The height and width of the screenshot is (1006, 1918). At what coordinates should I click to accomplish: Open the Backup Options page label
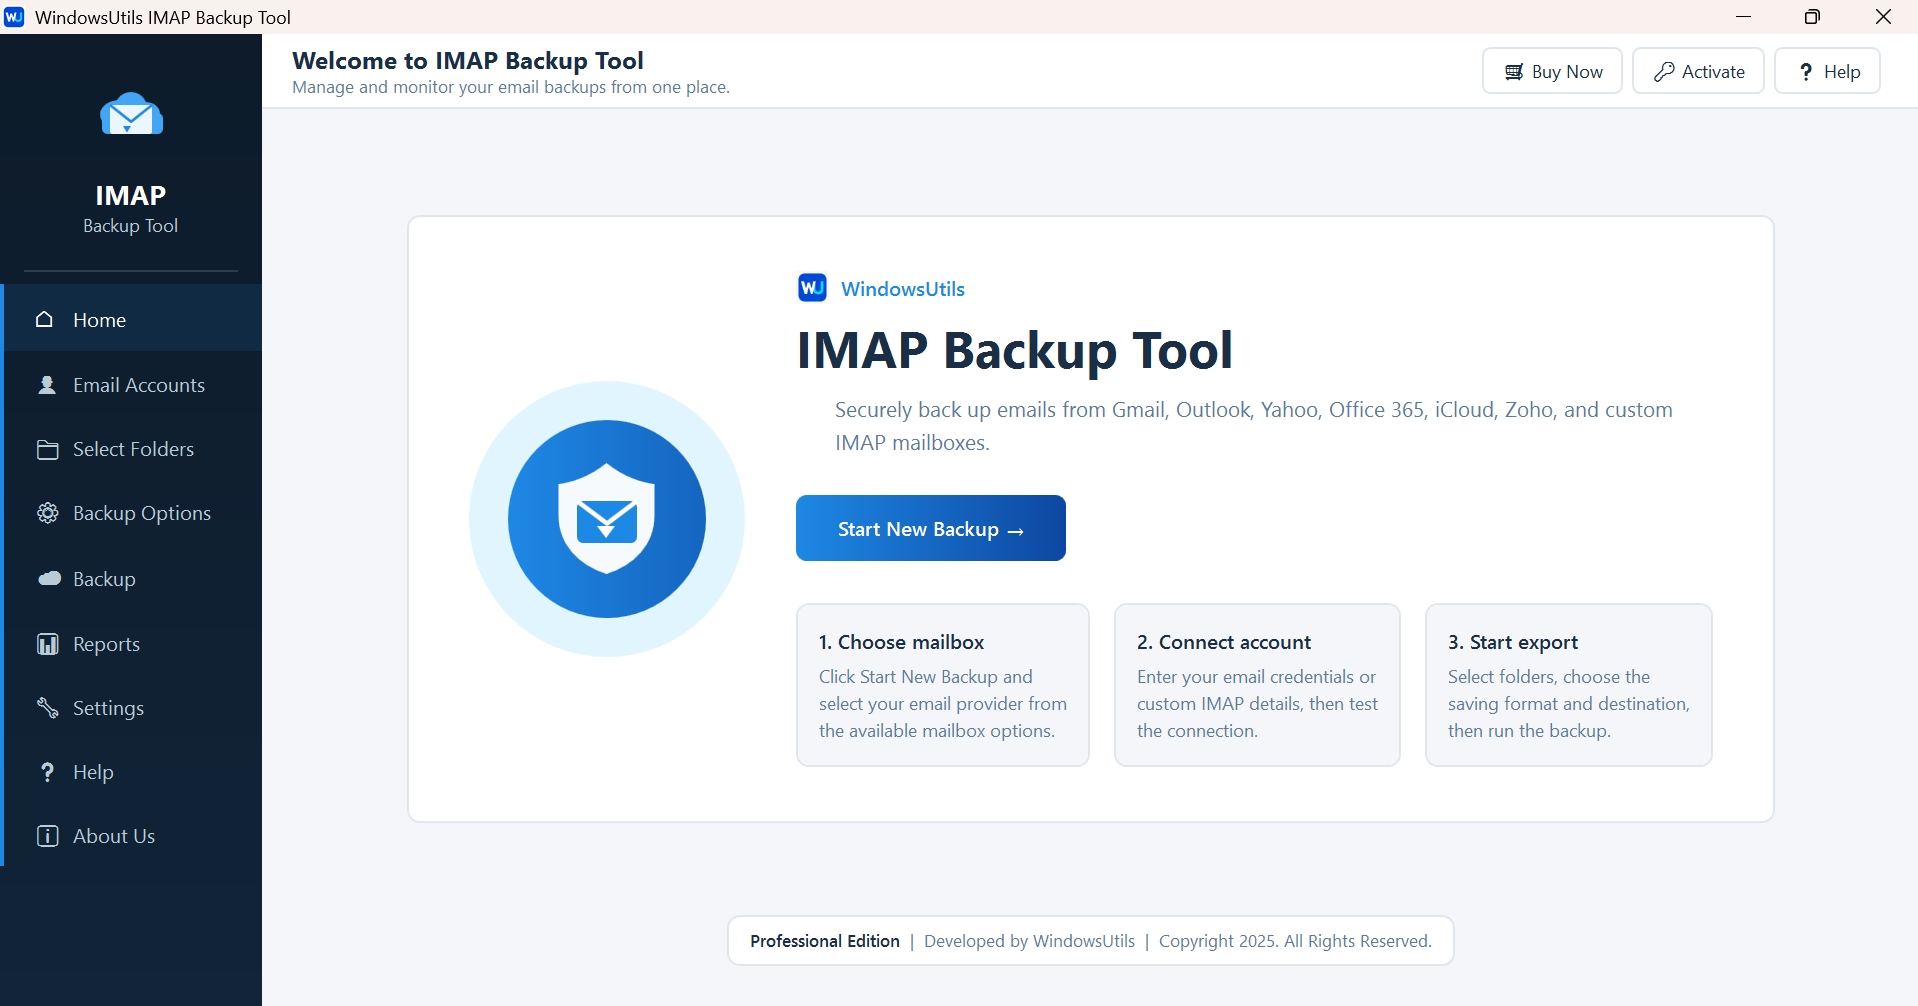point(142,513)
